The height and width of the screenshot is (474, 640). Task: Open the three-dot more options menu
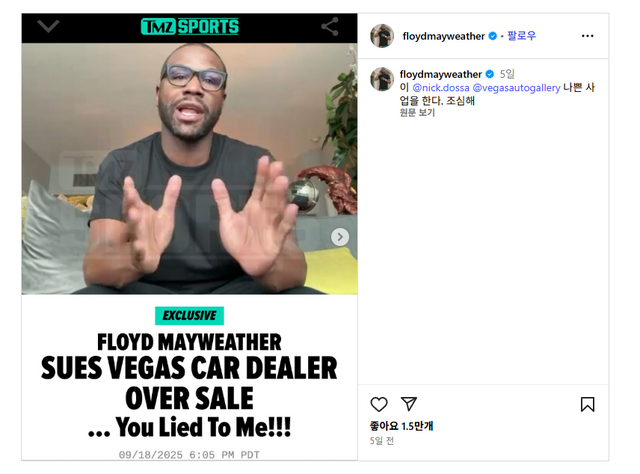[587, 36]
